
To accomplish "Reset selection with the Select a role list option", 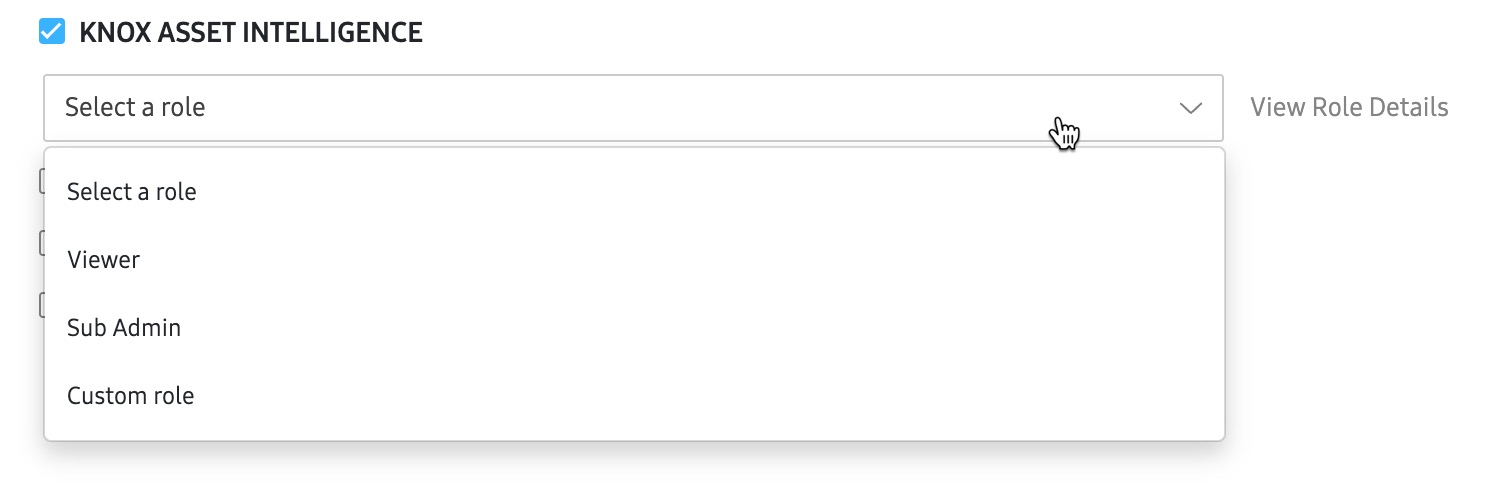I will coord(132,192).
